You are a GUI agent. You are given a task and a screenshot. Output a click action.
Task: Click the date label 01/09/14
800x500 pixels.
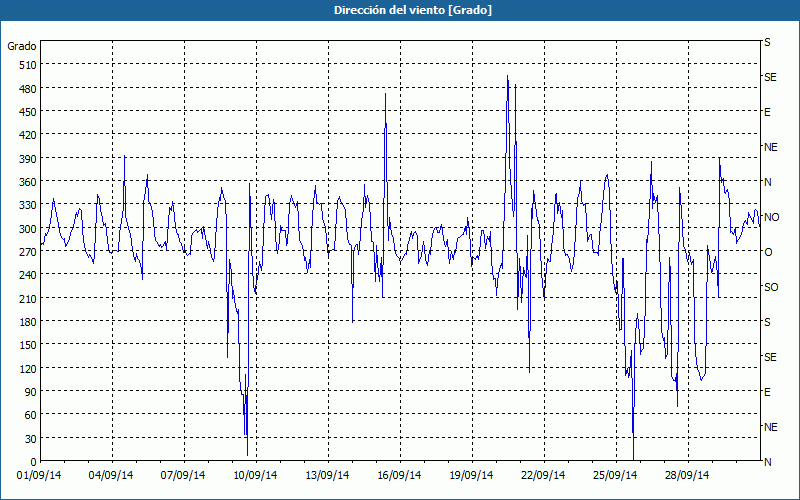39,475
